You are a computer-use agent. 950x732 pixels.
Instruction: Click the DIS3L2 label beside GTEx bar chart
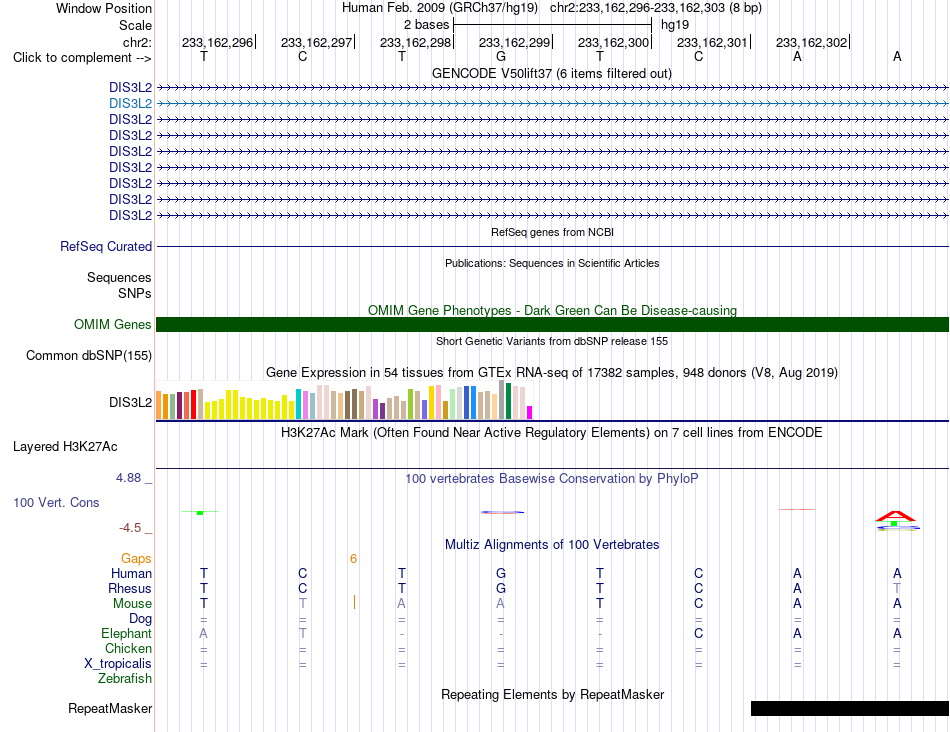[130, 402]
